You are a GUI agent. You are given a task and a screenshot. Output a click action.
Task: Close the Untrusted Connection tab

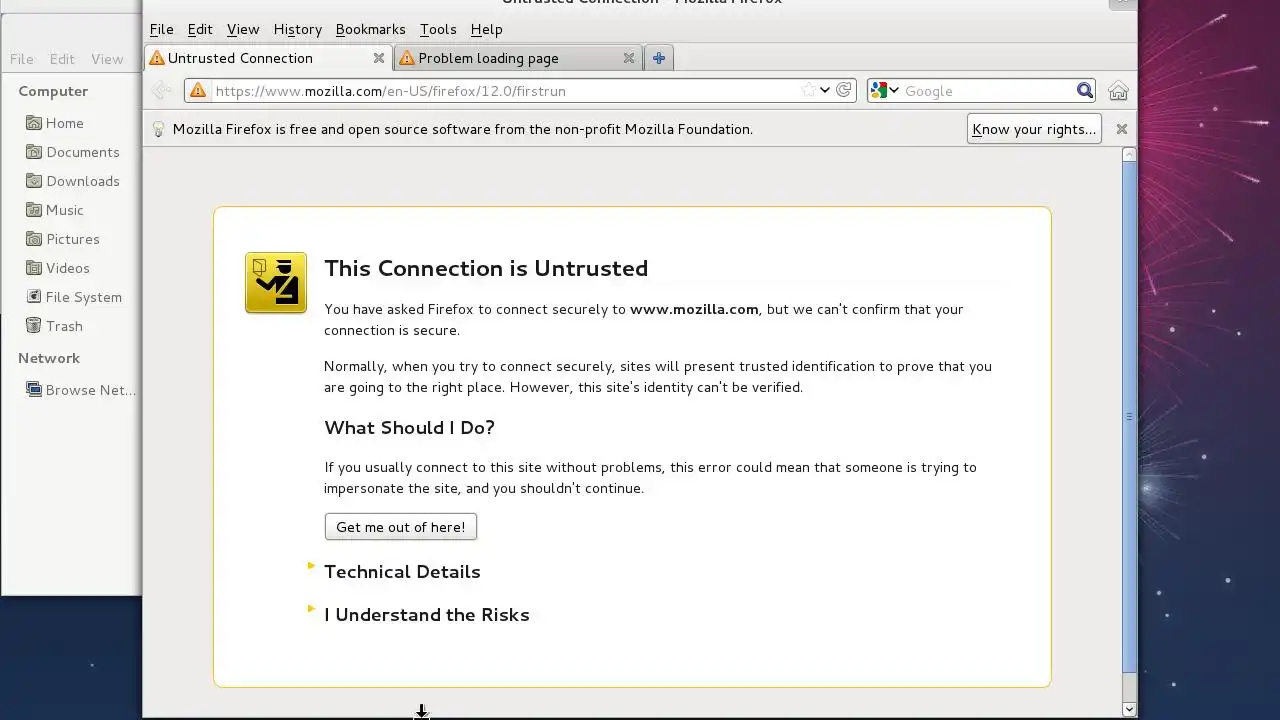pyautogui.click(x=379, y=58)
